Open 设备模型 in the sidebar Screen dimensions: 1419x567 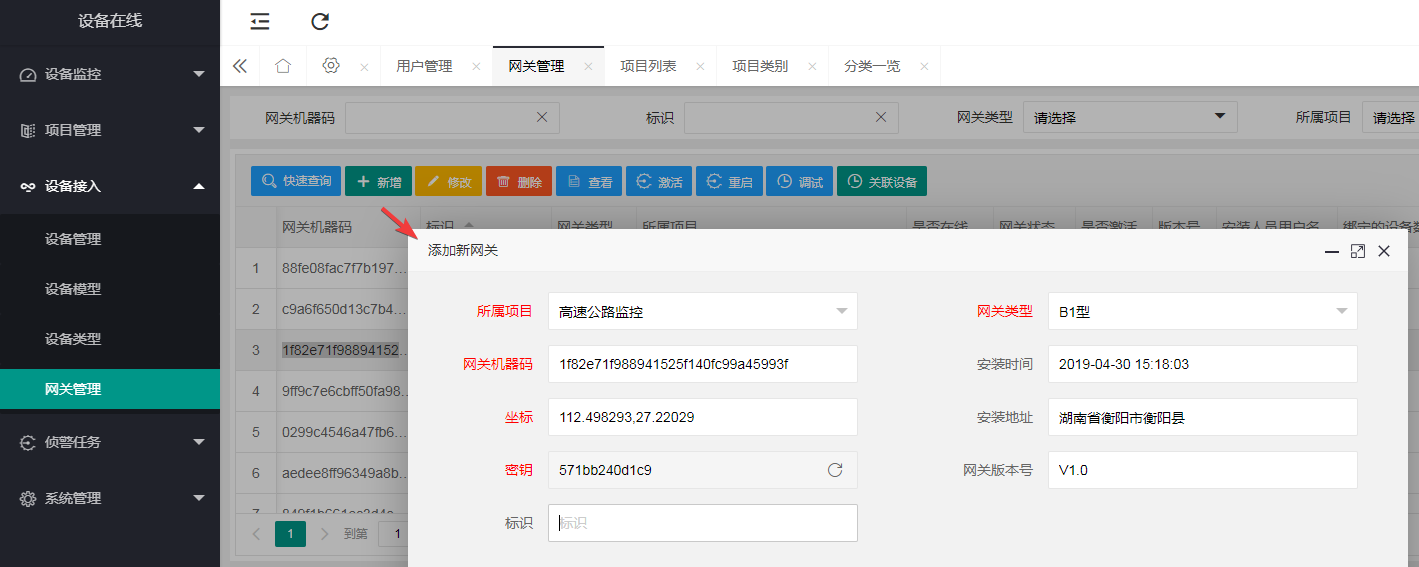110,289
